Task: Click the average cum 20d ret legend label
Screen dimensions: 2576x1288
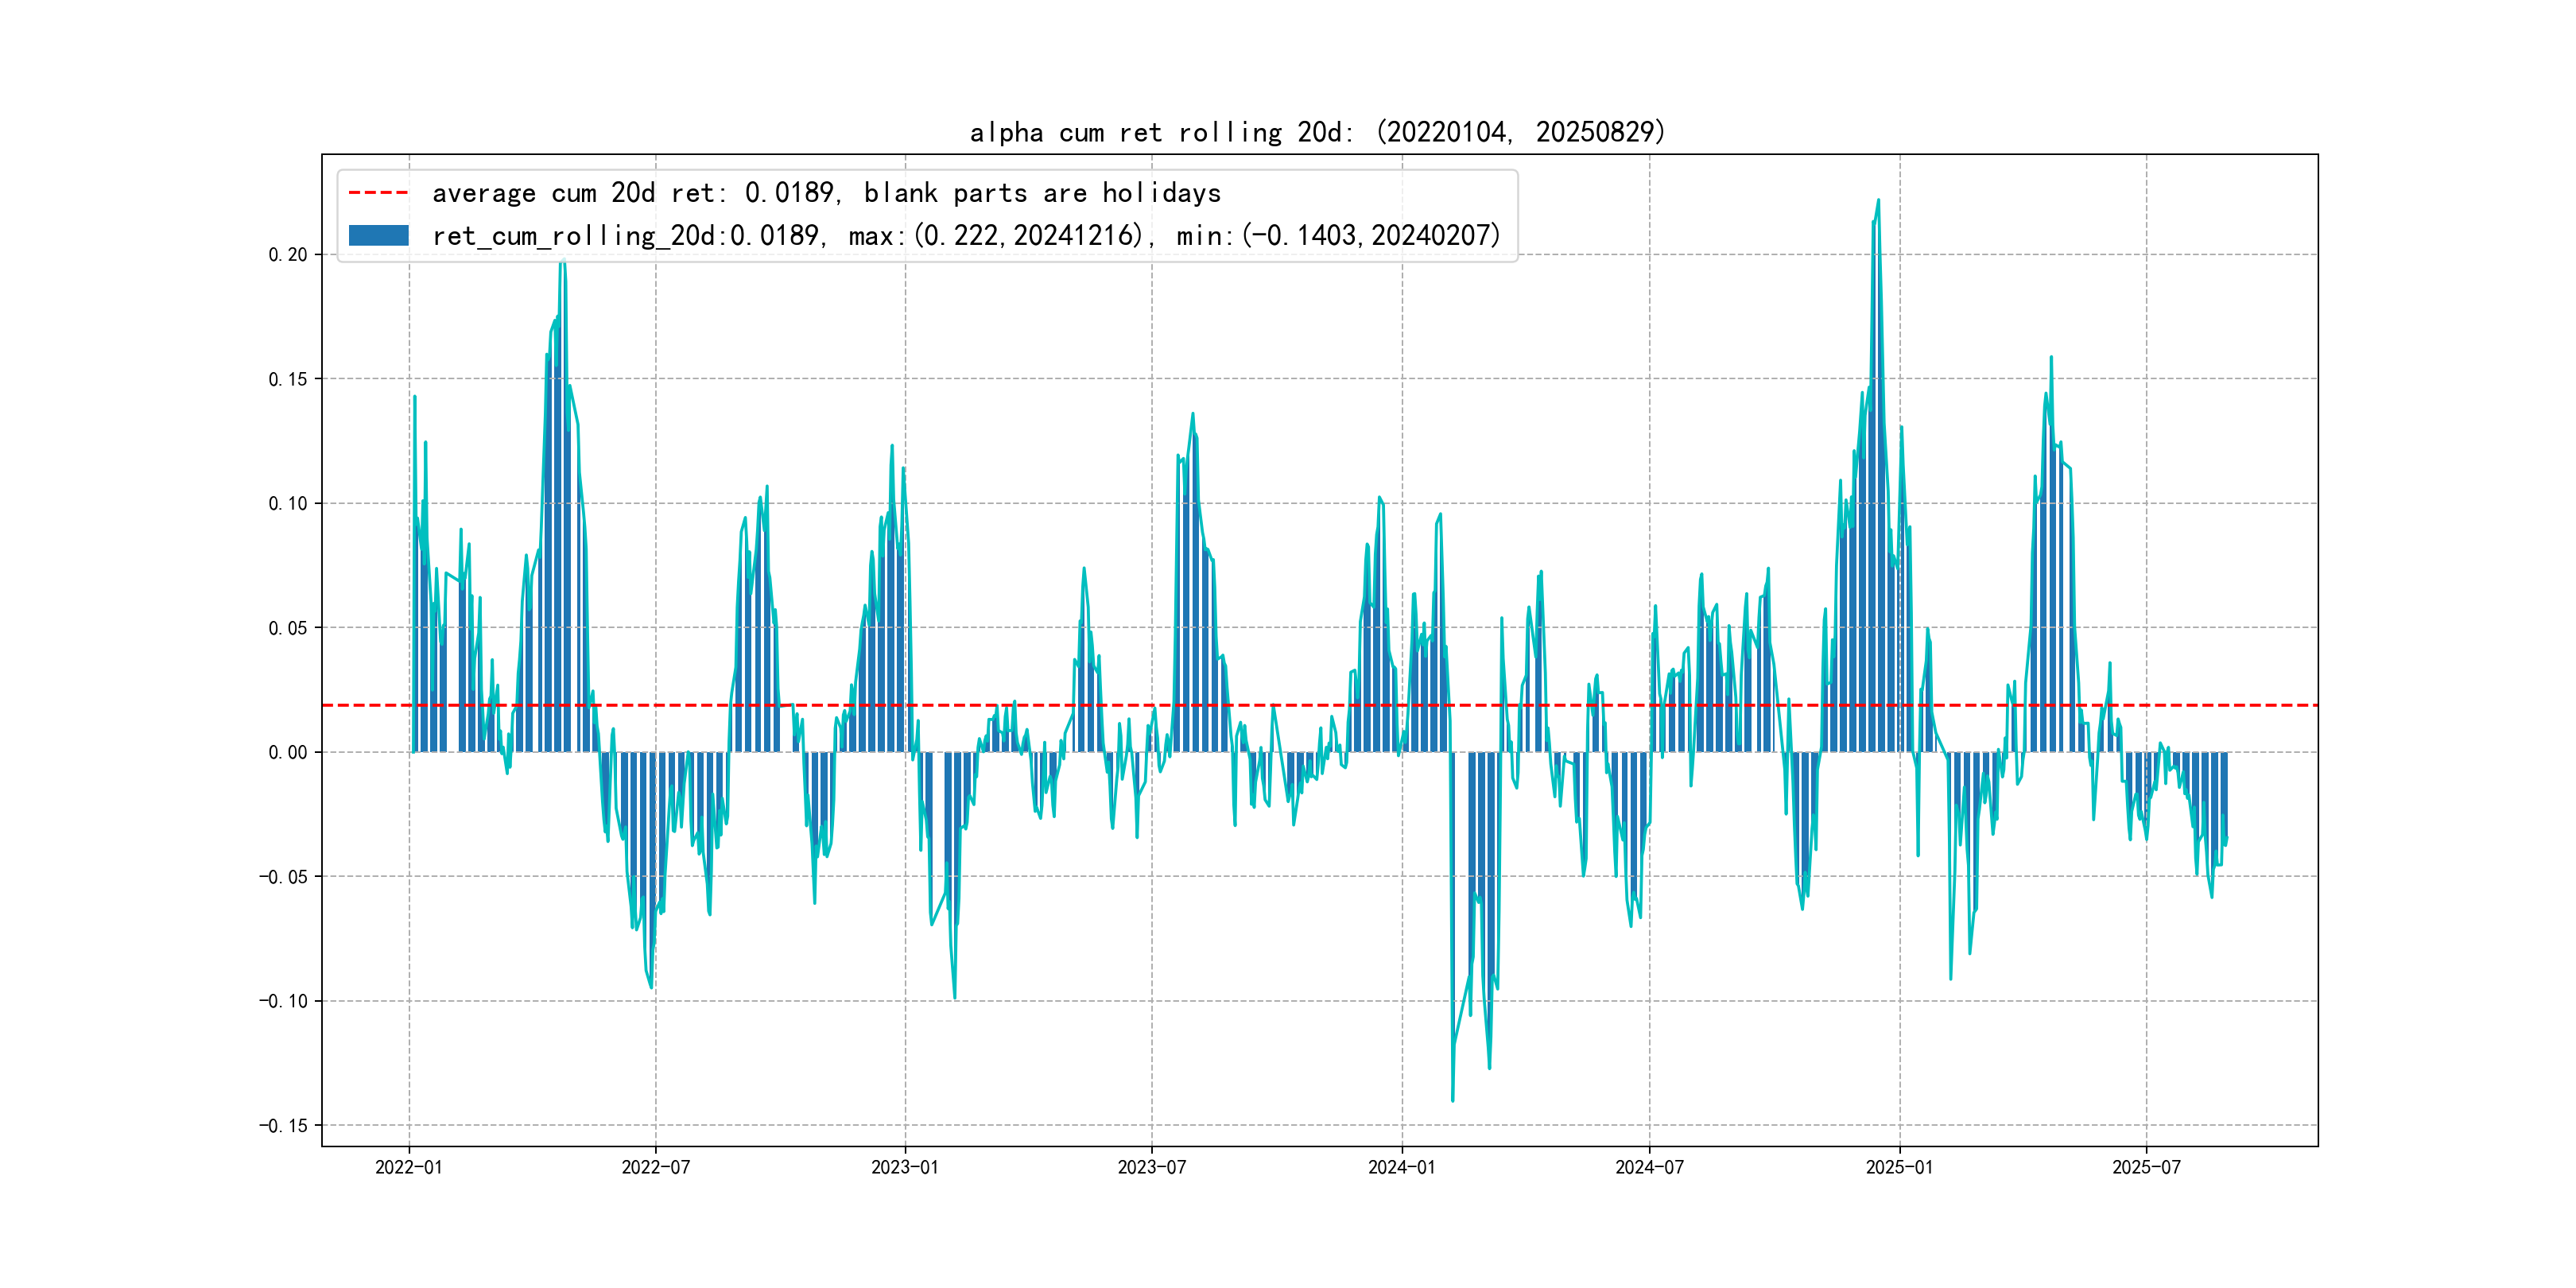Action: tap(826, 193)
